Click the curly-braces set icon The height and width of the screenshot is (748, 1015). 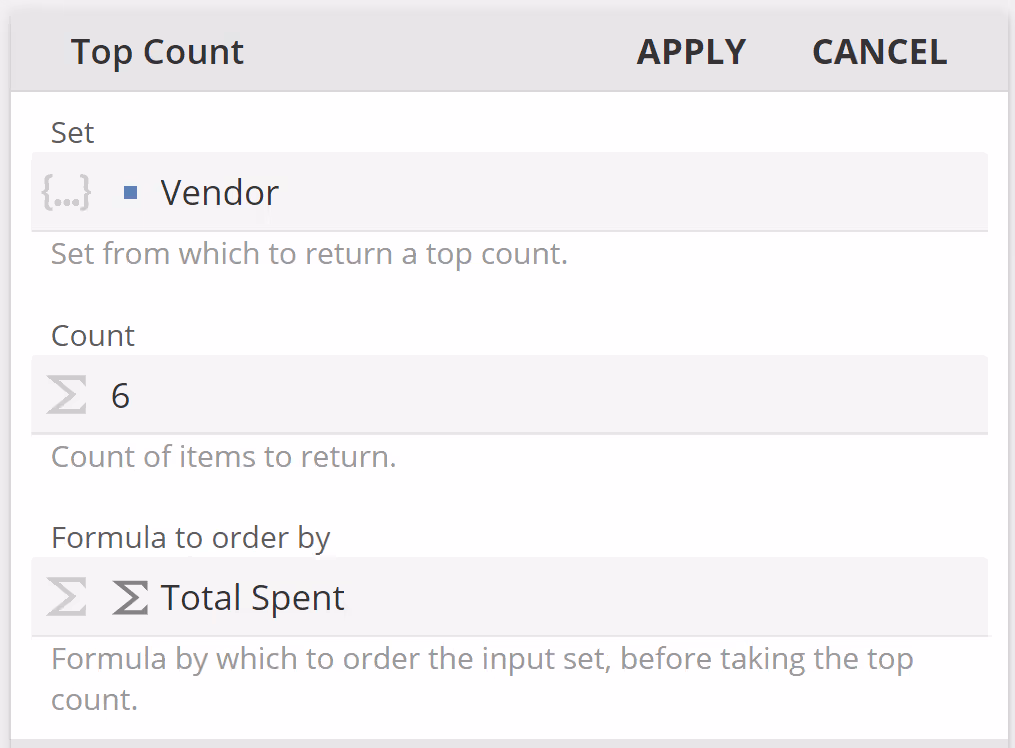pyautogui.click(x=67, y=192)
